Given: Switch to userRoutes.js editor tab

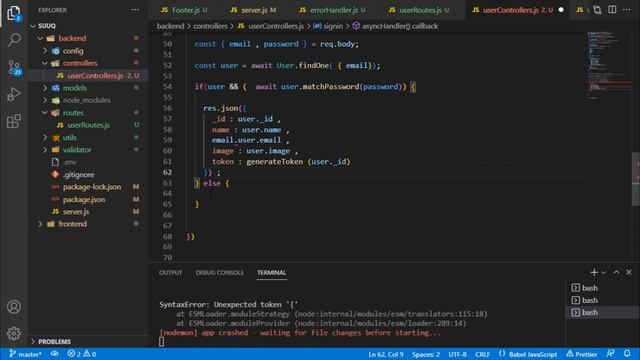Looking at the screenshot, I should point(420,10).
